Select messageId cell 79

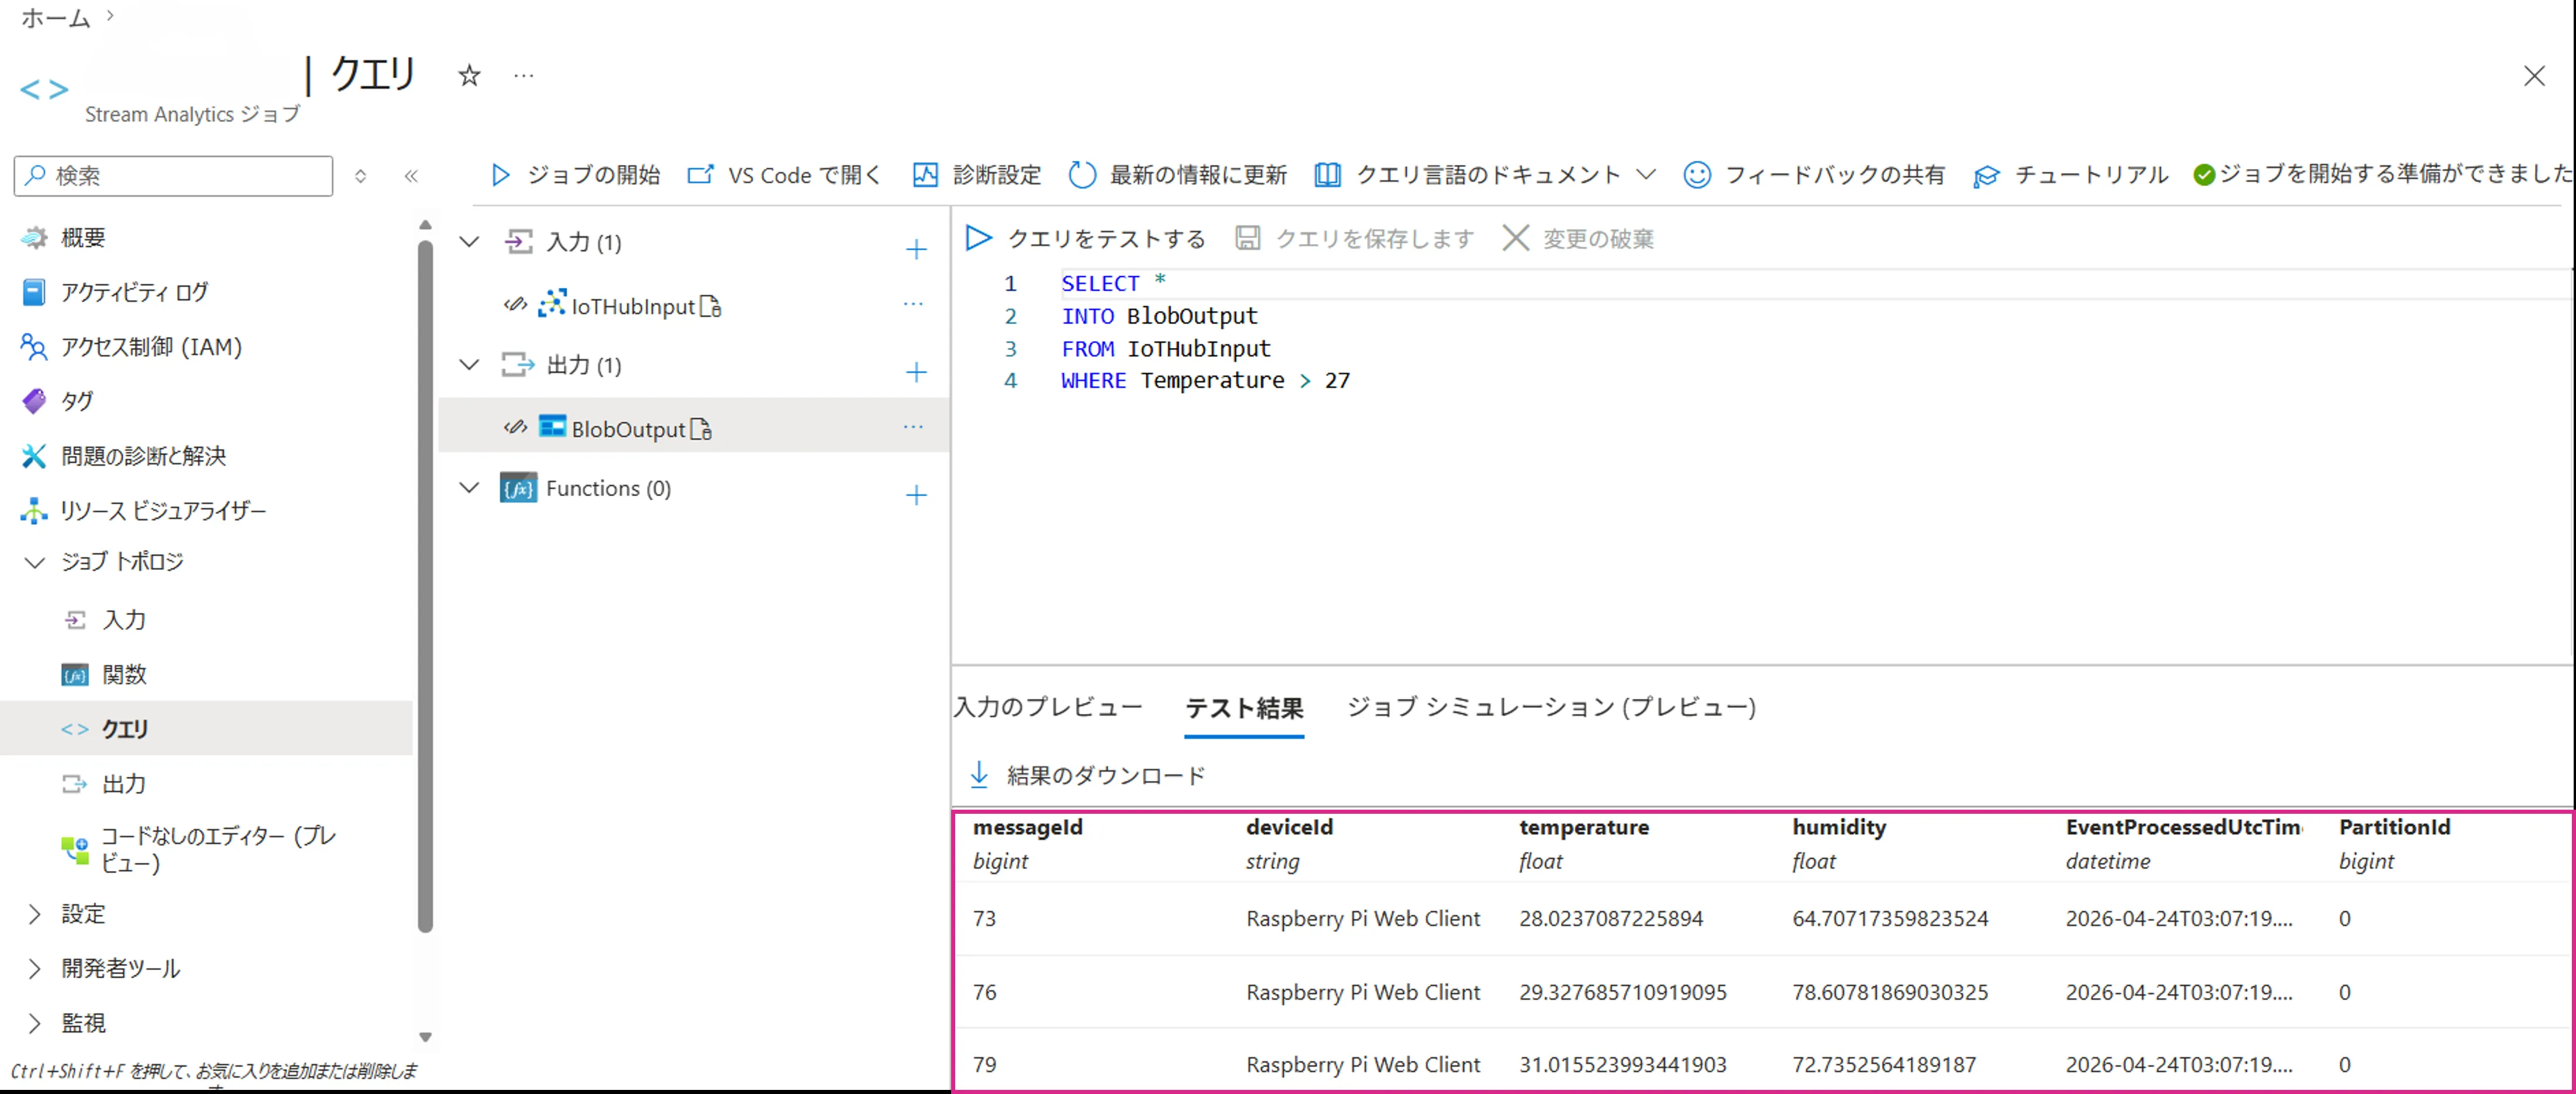point(985,1064)
